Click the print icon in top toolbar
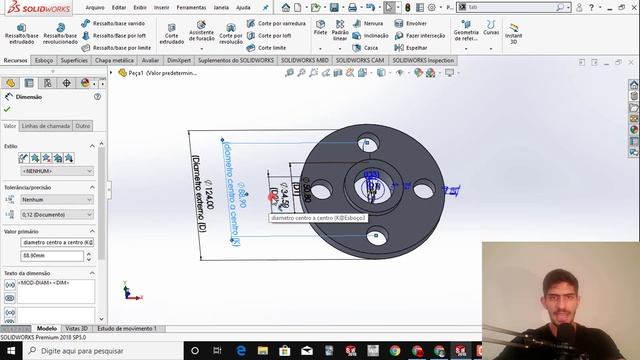The width and height of the screenshot is (640, 360). click(352, 7)
